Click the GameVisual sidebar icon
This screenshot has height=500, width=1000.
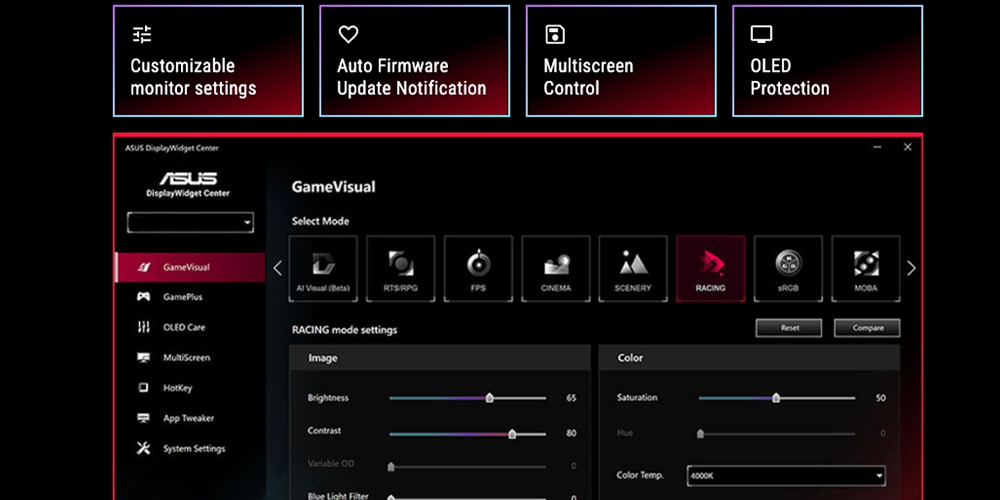pos(144,267)
